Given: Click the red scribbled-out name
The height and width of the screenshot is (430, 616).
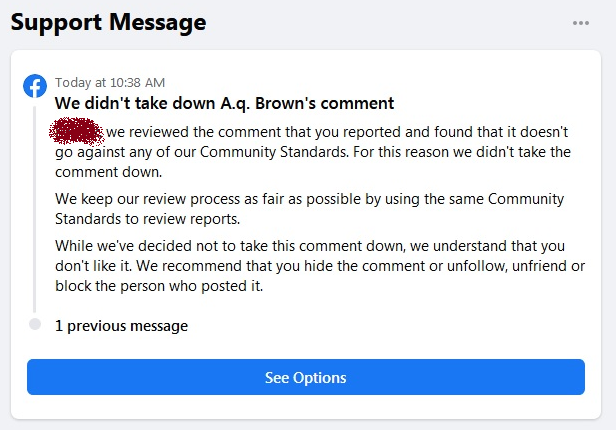Looking at the screenshot, I should (77, 131).
